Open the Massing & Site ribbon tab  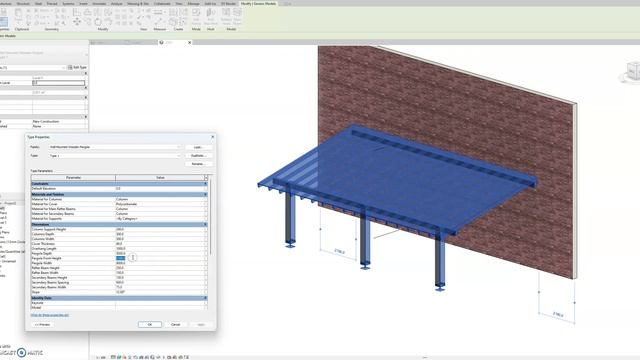(x=138, y=3)
